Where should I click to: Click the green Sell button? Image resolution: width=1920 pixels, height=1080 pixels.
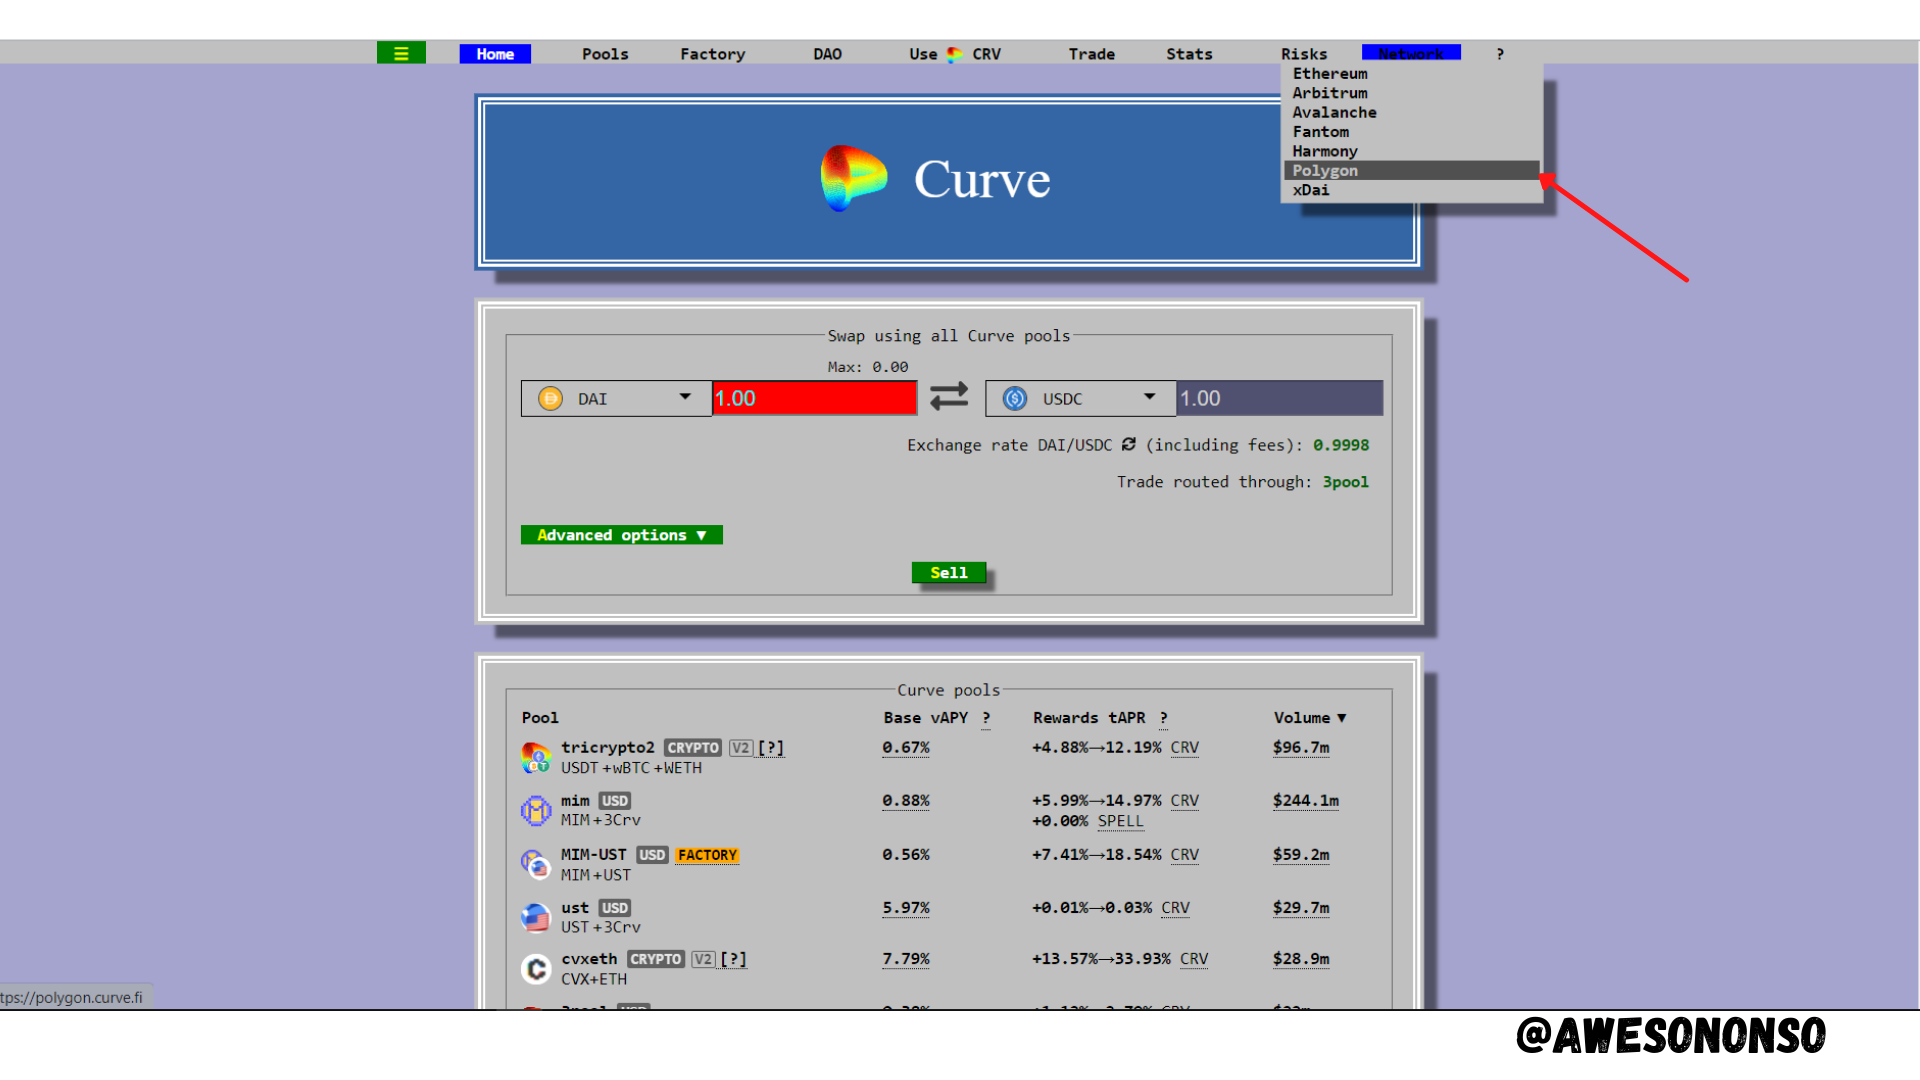[949, 573]
